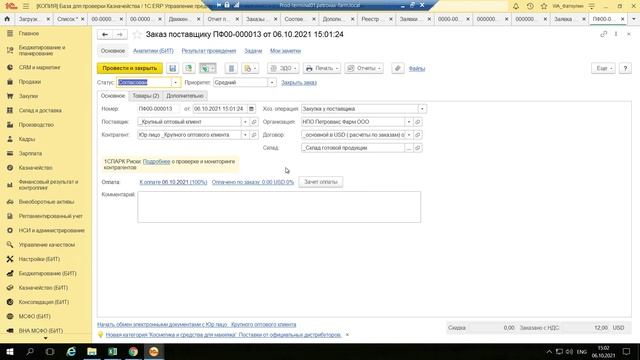Screen dimensions: 640x360
Task: Go back with the left arrow button
Action: 104,35
